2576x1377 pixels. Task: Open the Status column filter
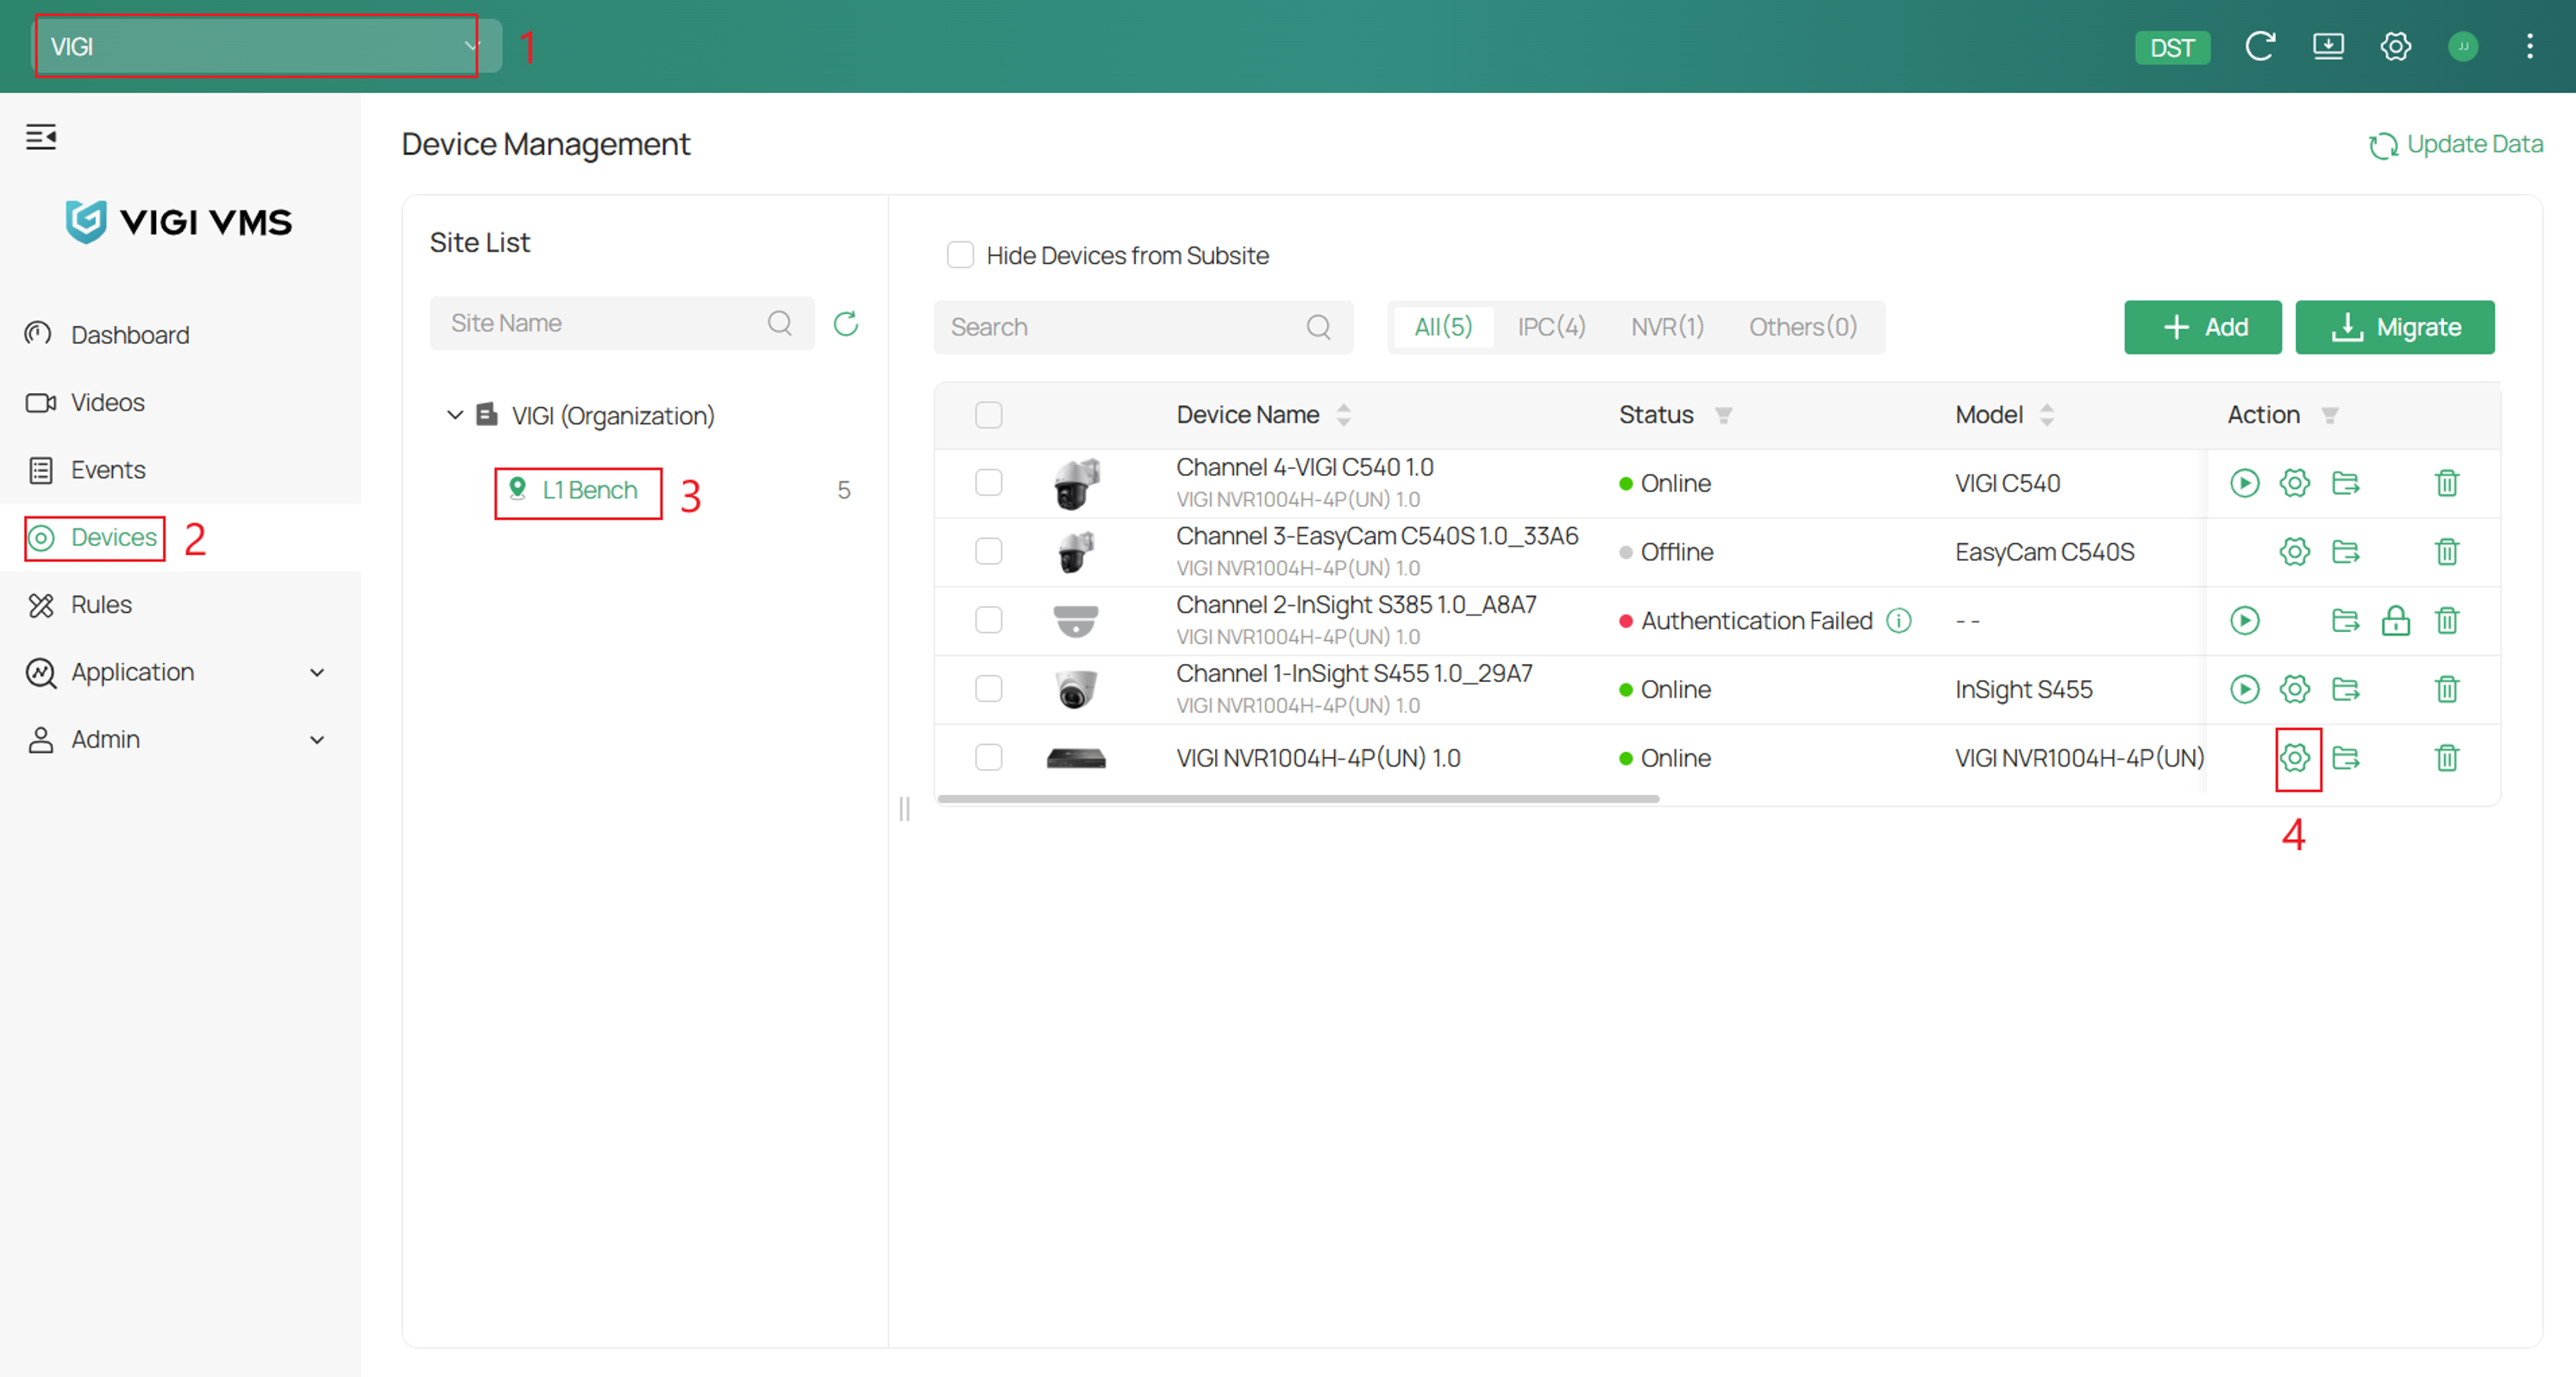coord(1723,415)
